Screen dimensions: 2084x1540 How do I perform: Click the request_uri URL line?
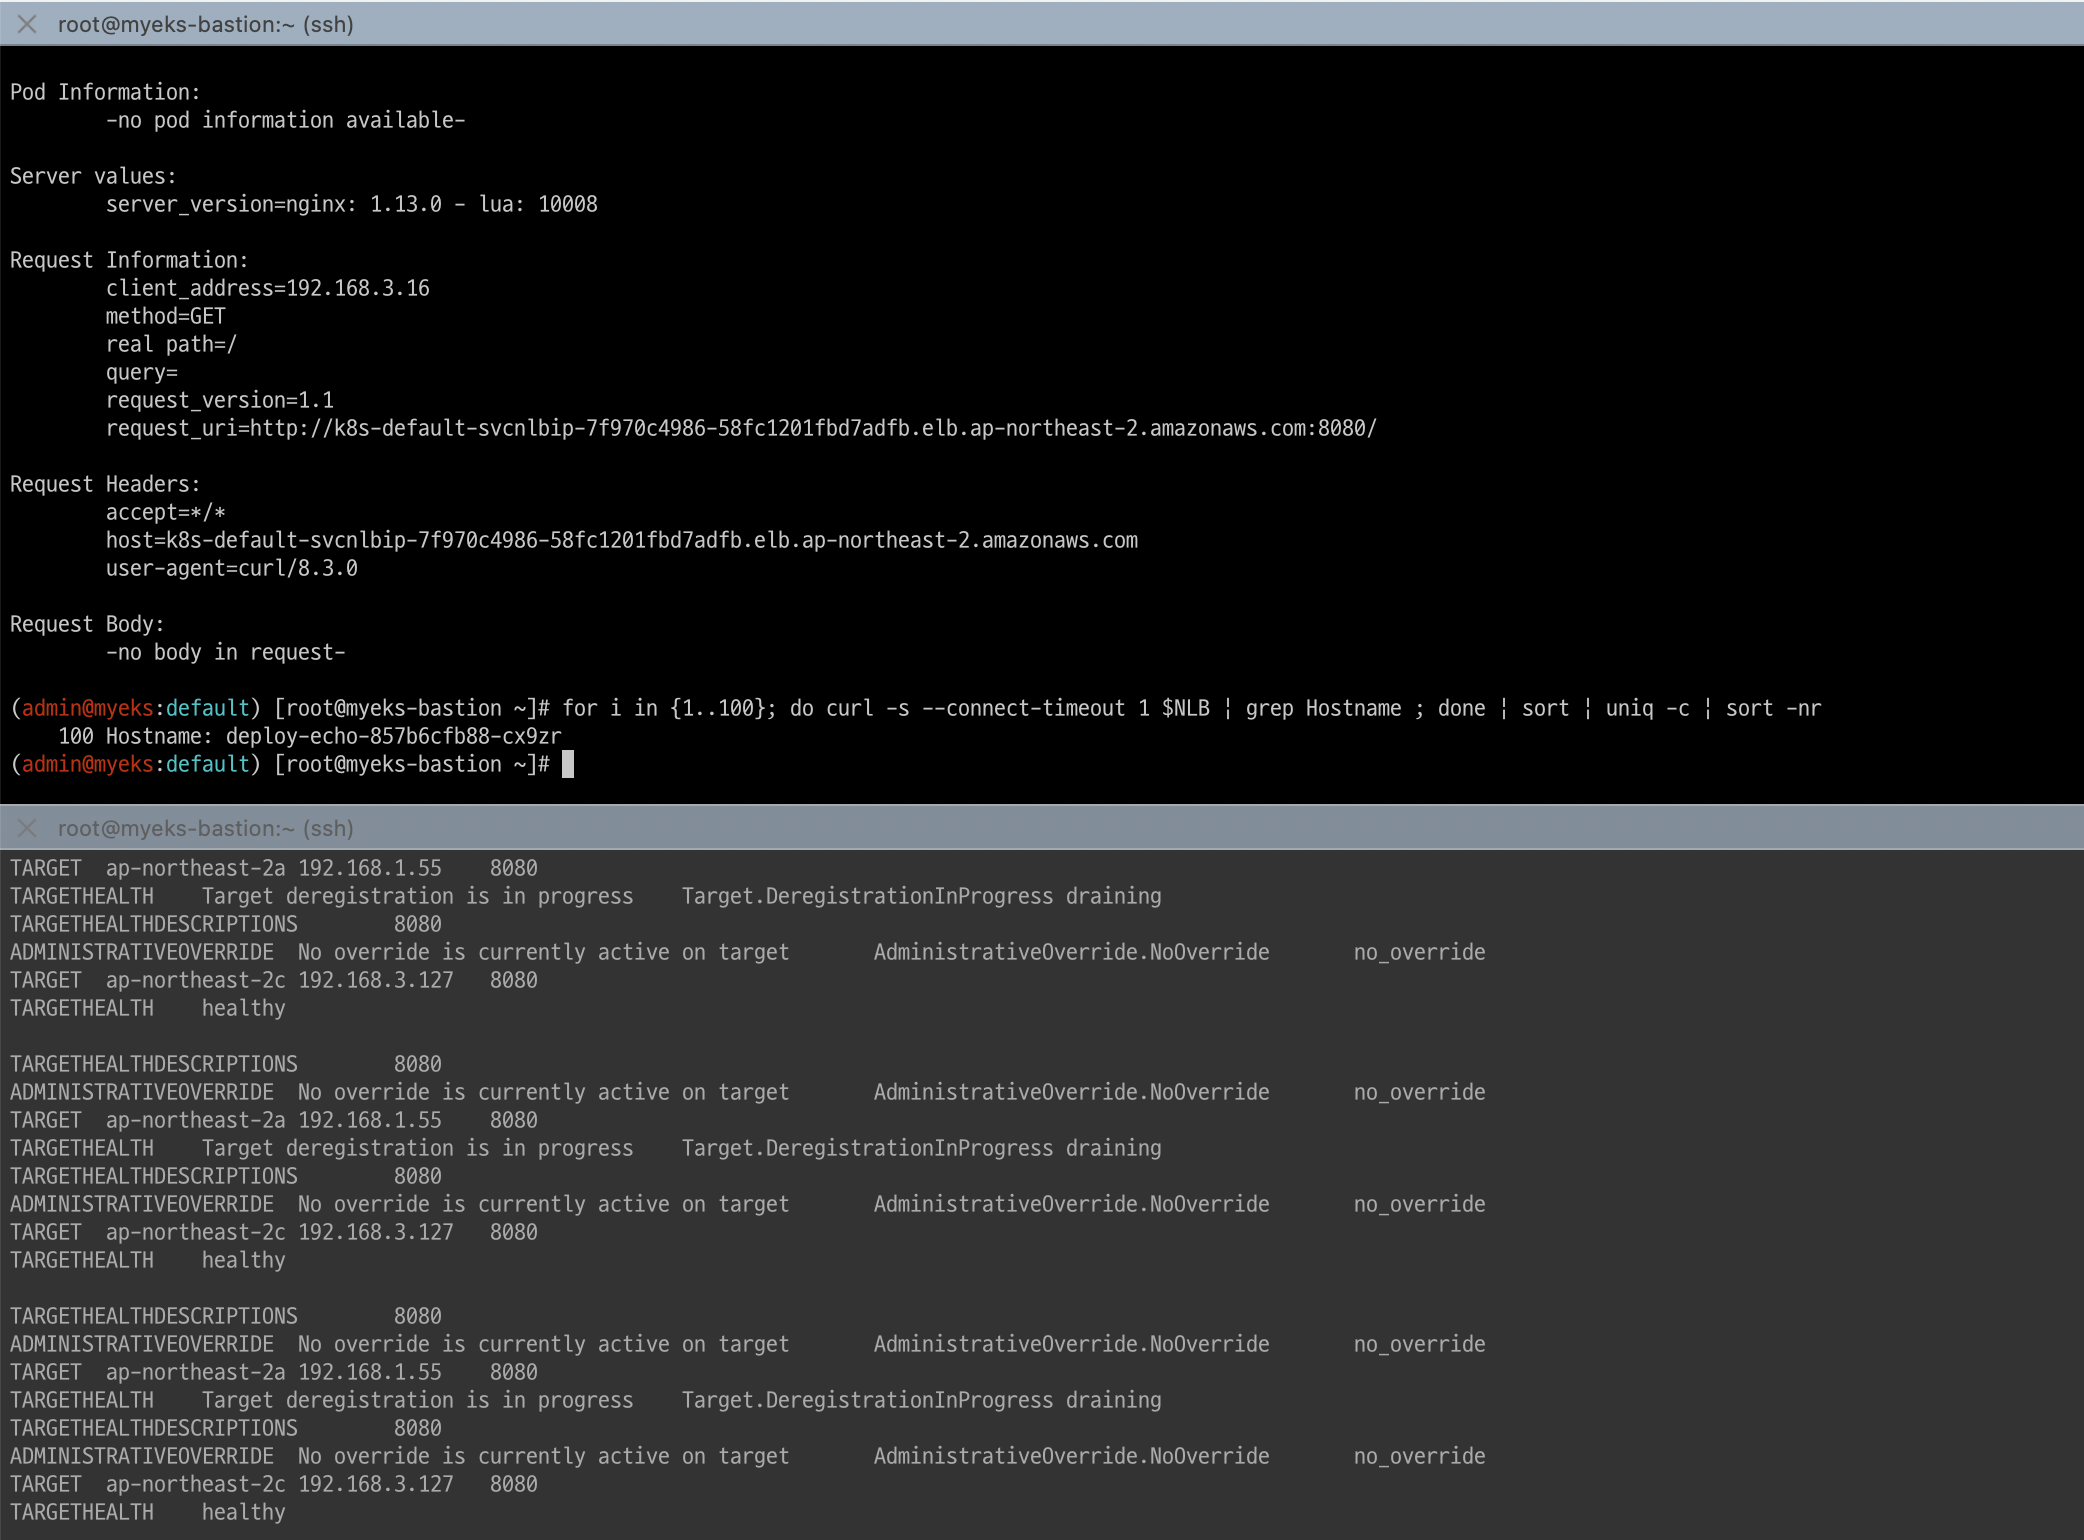pos(740,428)
